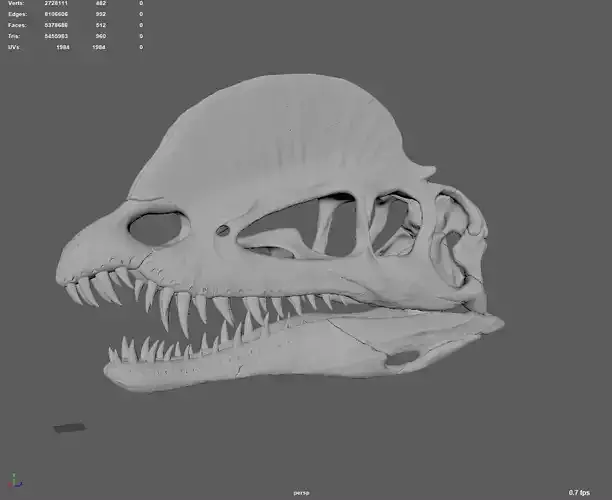Click the 'Faces:' heads-up display label
The height and width of the screenshot is (500, 612).
coord(17,25)
